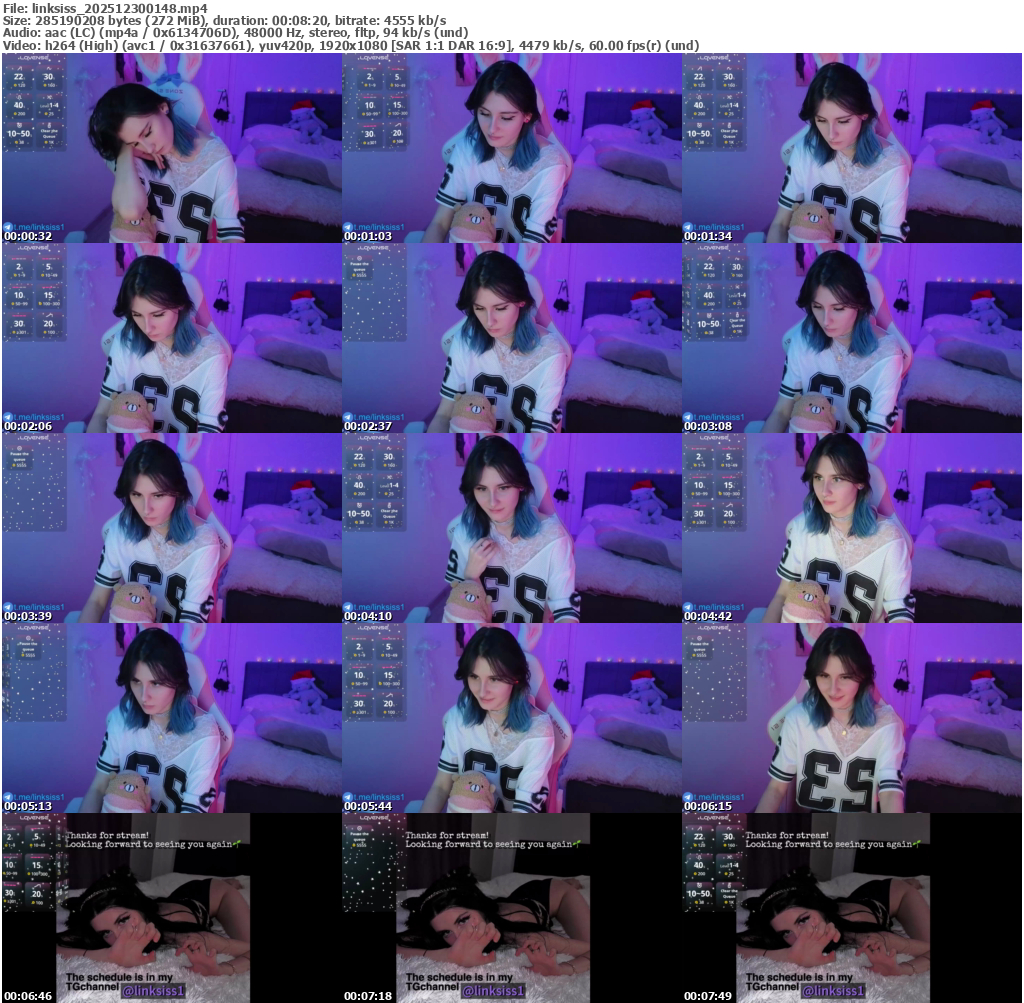Select the 'Video: h264 (High)' header line

[351, 45]
